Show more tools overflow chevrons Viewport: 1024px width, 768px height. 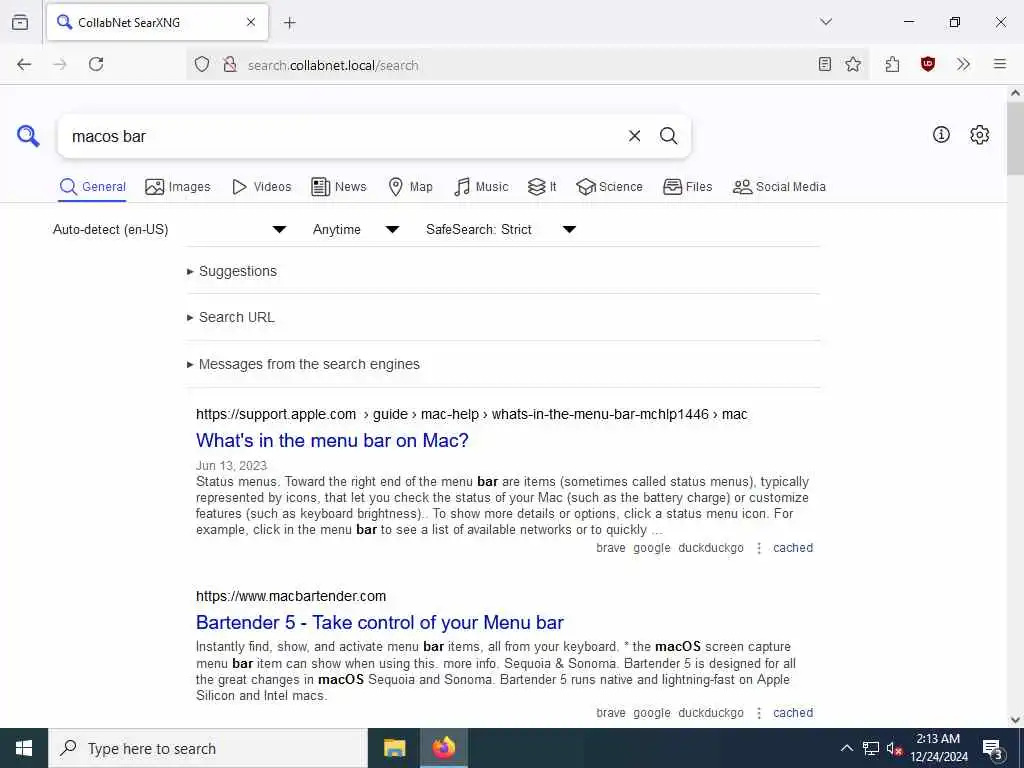tap(963, 64)
